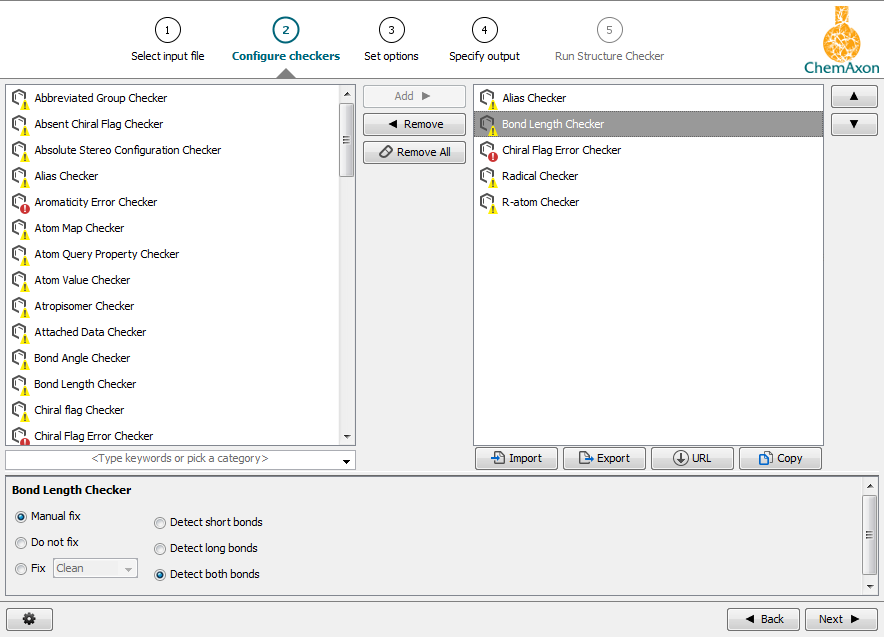The image size is (884, 637).
Task: Enable Detect short bonds option
Action: (160, 522)
